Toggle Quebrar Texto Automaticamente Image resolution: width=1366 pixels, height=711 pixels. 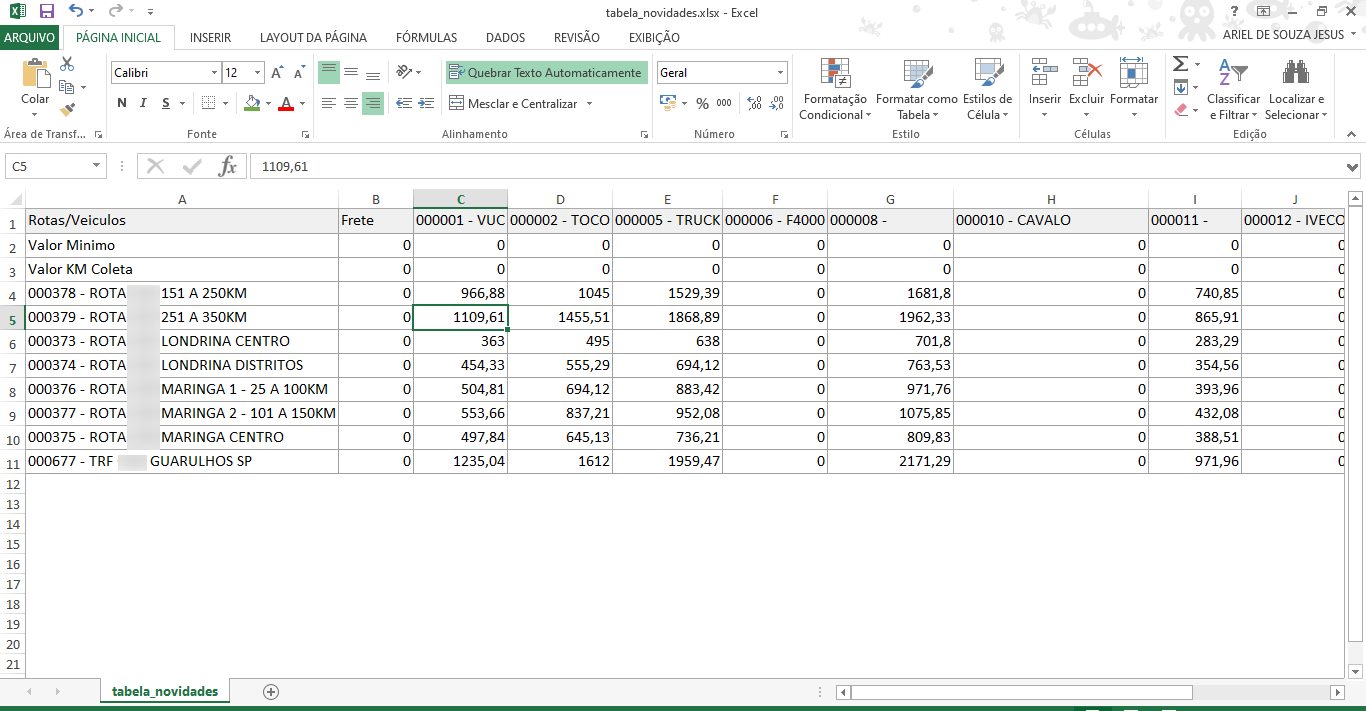click(x=545, y=73)
